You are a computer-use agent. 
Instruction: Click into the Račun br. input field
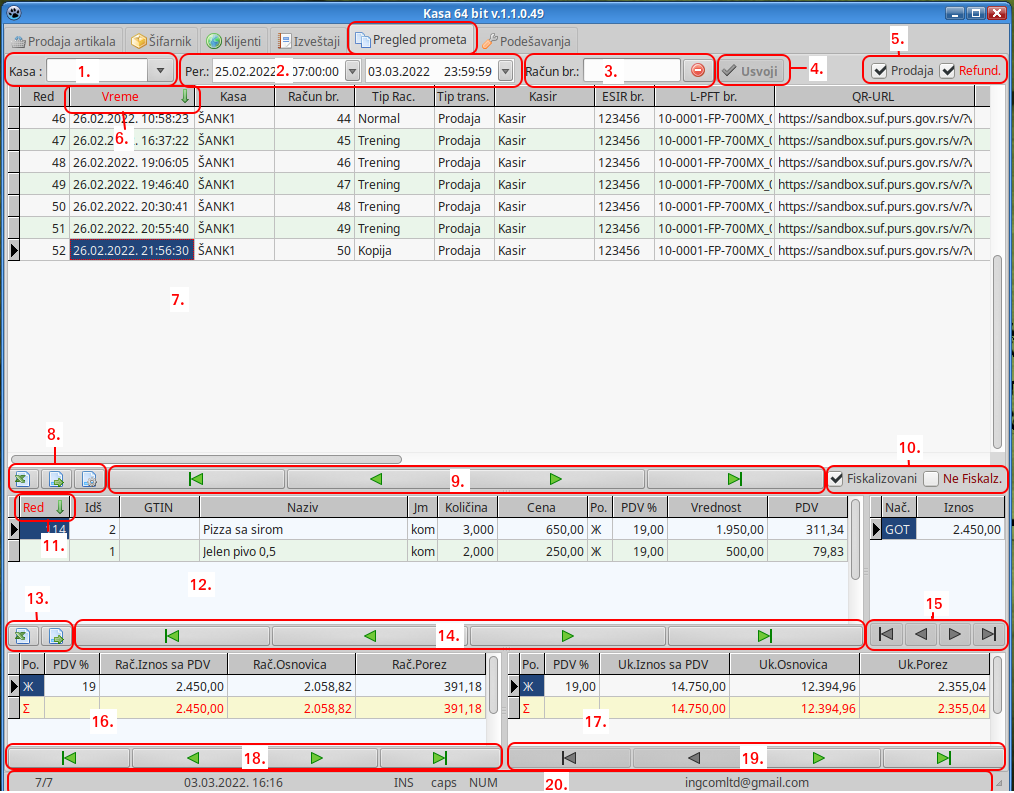click(632, 71)
